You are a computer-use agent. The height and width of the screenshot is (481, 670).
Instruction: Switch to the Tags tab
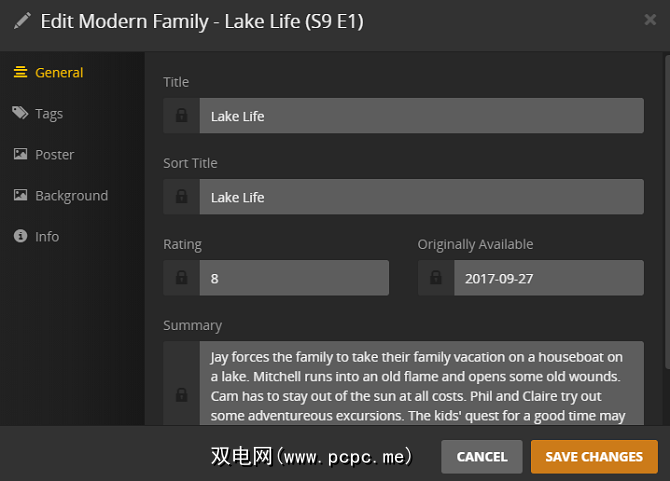[49, 114]
